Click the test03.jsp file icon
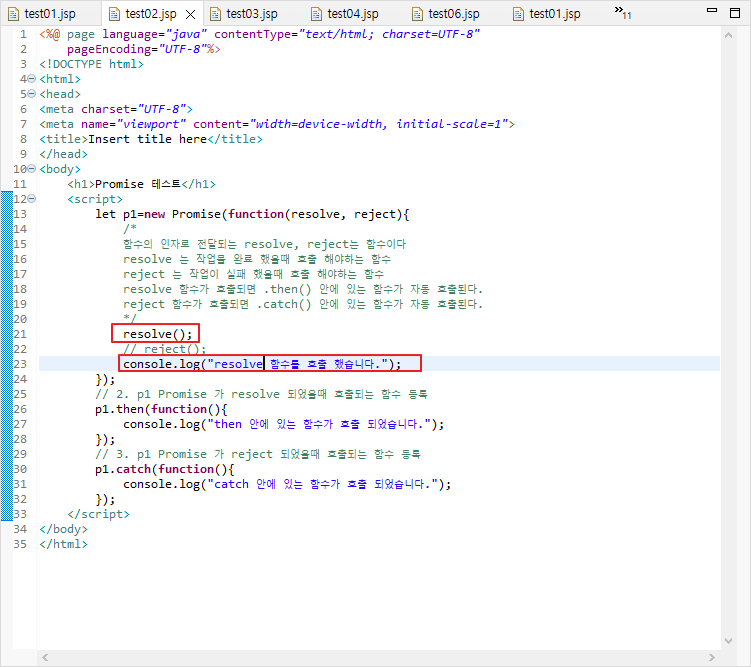 coord(216,14)
